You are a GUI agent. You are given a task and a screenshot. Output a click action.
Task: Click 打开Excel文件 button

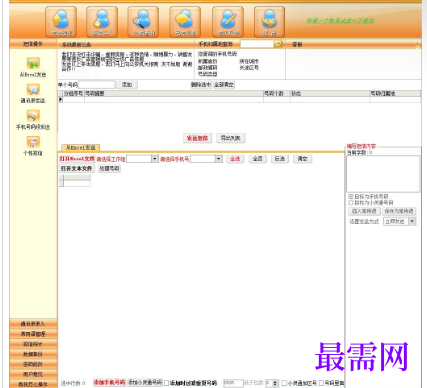coord(77,159)
